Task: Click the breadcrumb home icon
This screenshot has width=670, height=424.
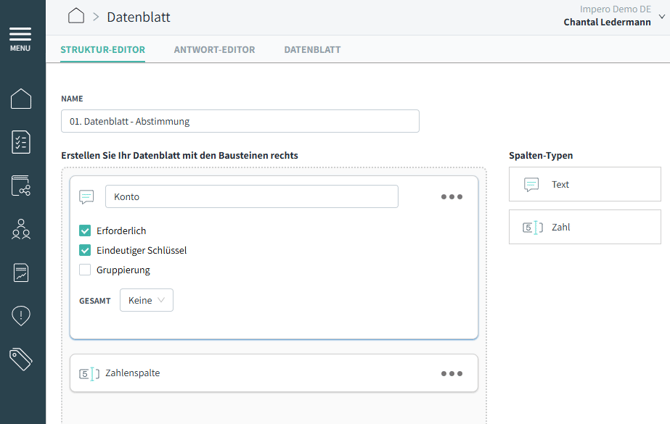Action: point(76,15)
